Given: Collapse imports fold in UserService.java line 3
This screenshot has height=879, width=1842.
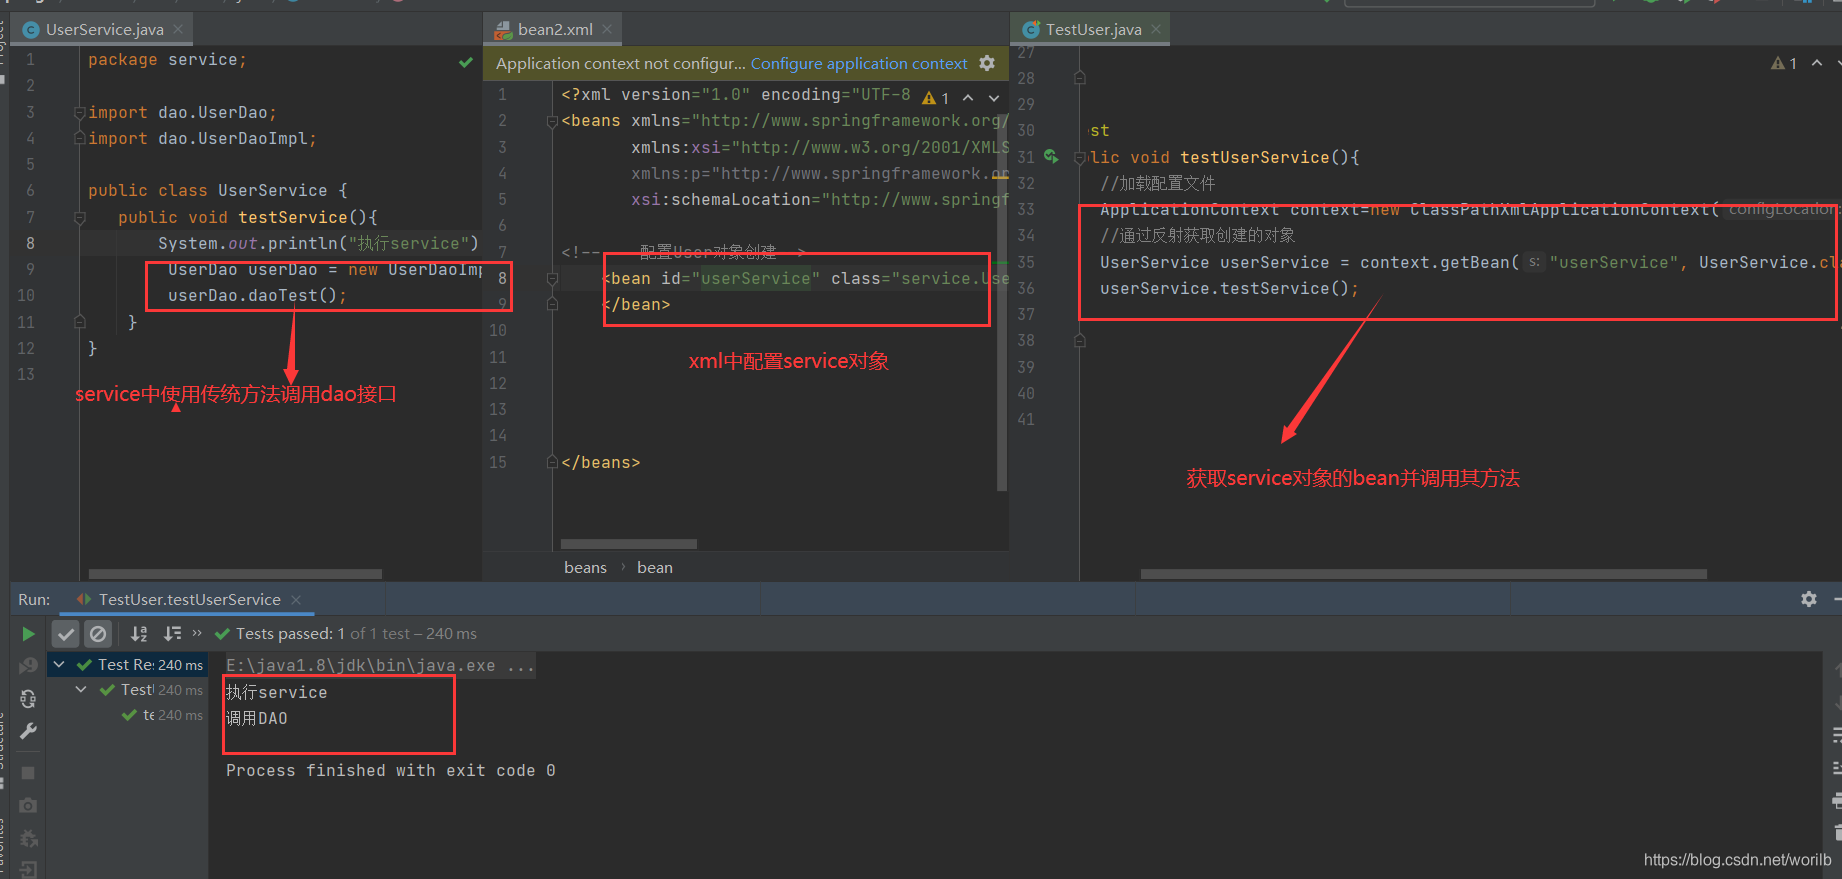Looking at the screenshot, I should [x=79, y=112].
